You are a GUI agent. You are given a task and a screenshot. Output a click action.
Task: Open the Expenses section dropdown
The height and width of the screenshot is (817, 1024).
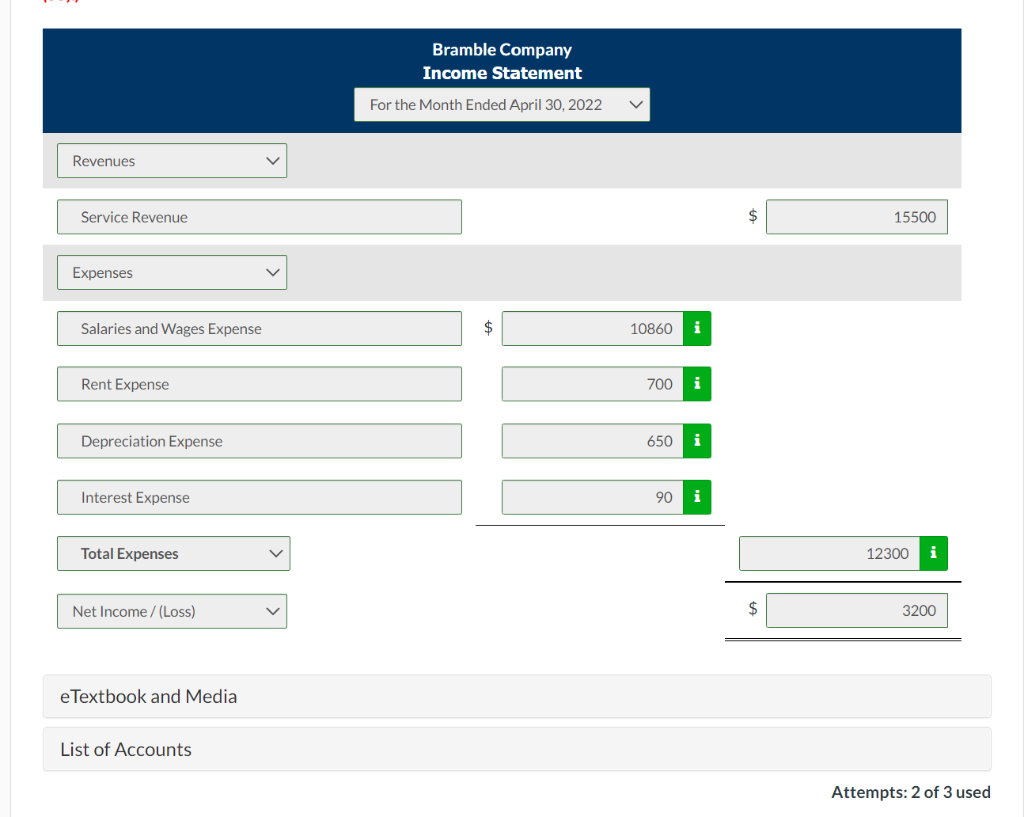tap(171, 272)
